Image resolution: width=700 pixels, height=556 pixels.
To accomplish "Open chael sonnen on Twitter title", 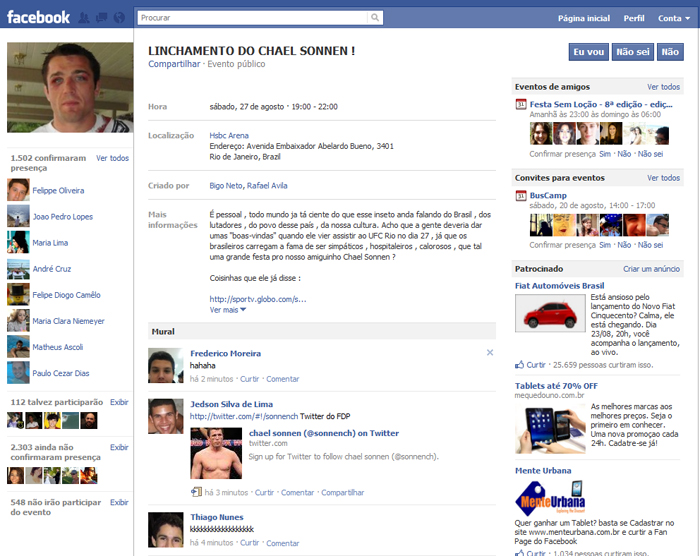I will (324, 433).
